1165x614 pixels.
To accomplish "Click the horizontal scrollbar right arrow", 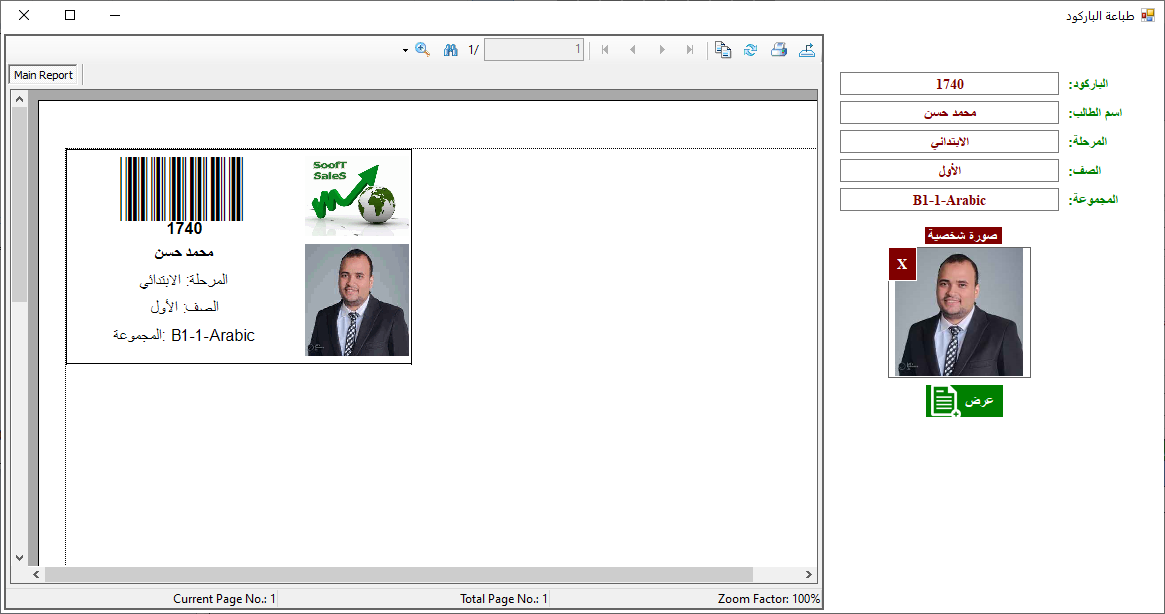I will pyautogui.click(x=808, y=575).
